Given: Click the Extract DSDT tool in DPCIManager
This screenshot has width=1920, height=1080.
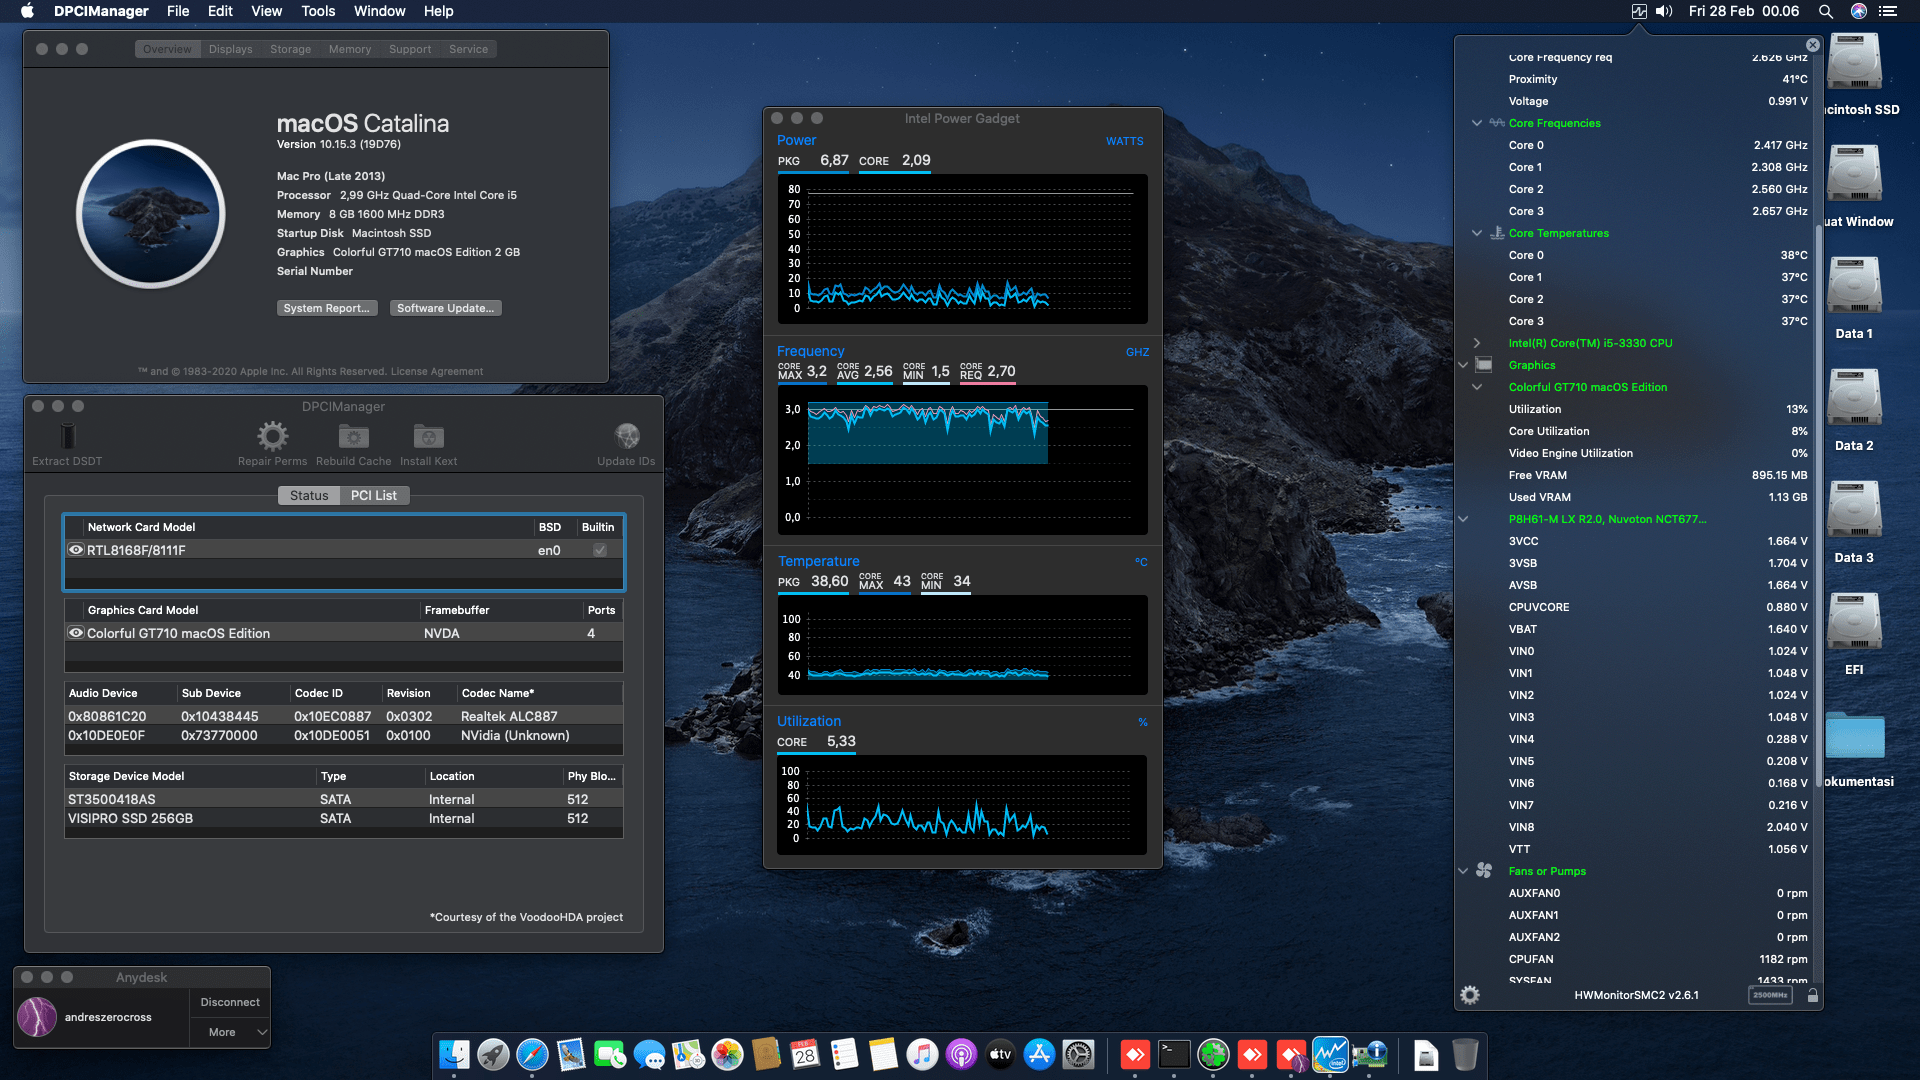Looking at the screenshot, I should tap(67, 444).
